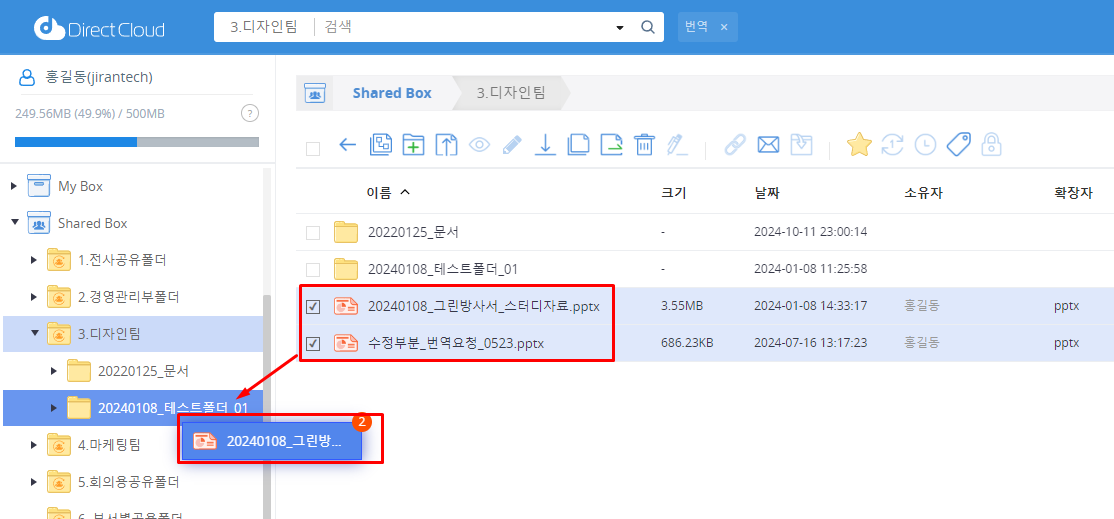The image size is (1114, 519).
Task: Expand the 4.마케팅팀 folder arrow
Action: tap(35, 445)
